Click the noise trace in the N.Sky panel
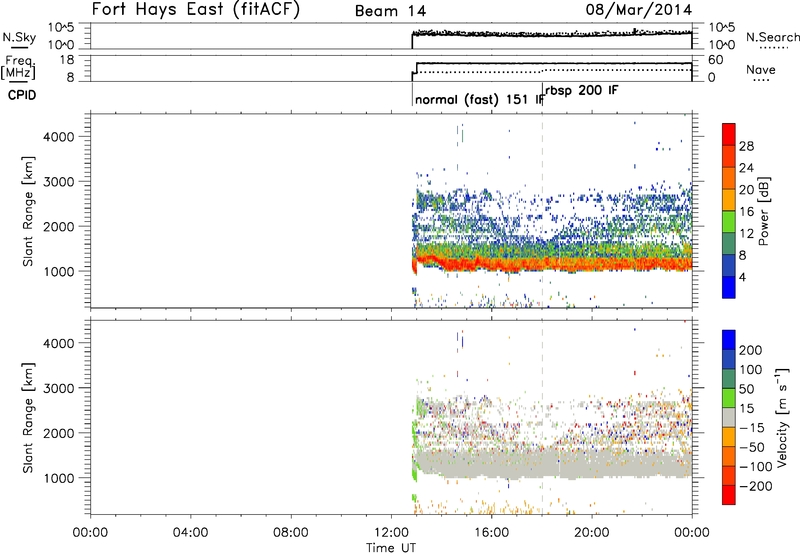This screenshot has width=800, height=554. point(552,34)
